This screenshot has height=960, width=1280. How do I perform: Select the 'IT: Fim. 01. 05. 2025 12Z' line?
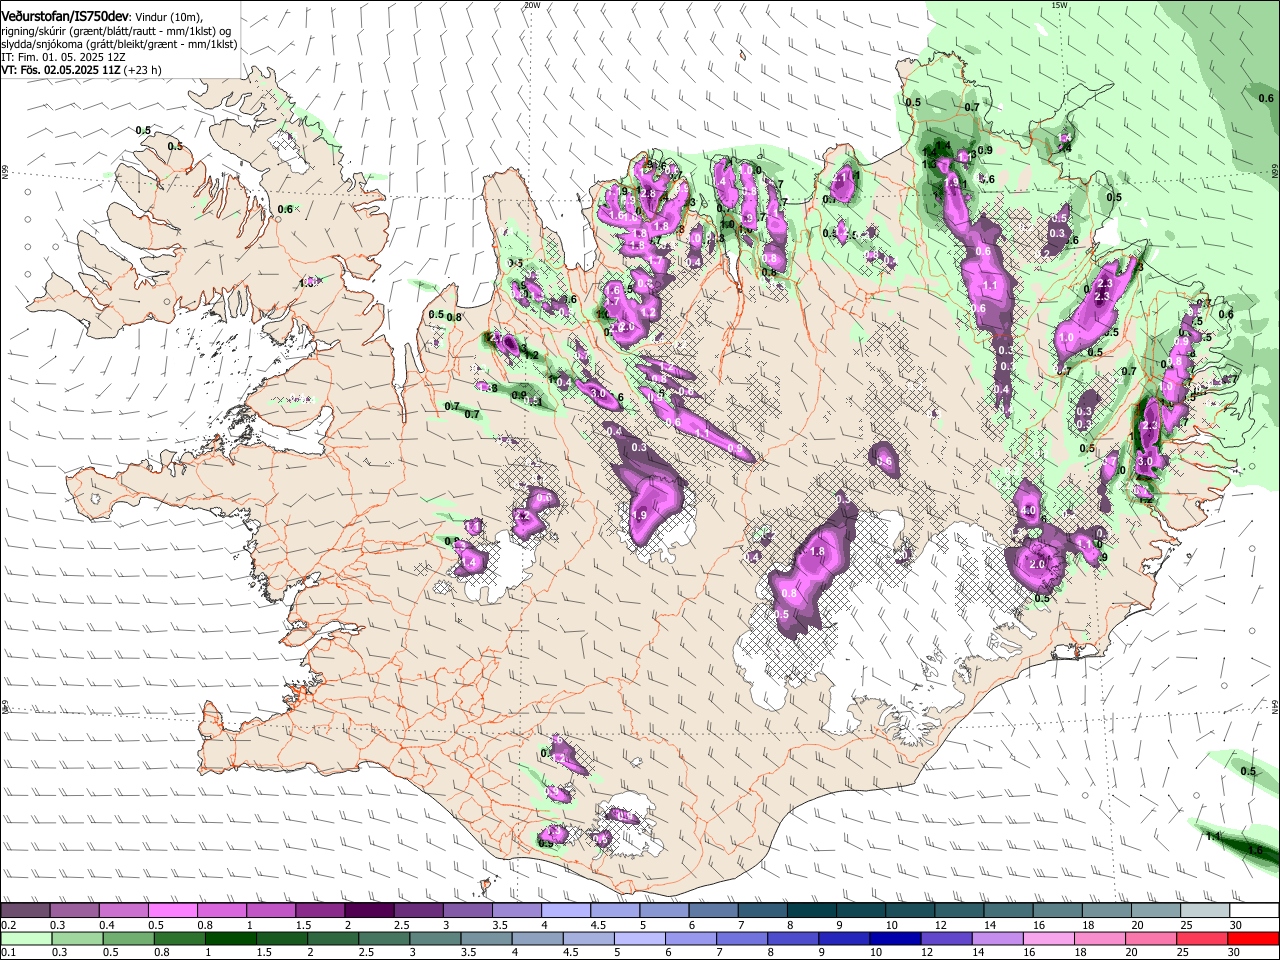(64, 57)
